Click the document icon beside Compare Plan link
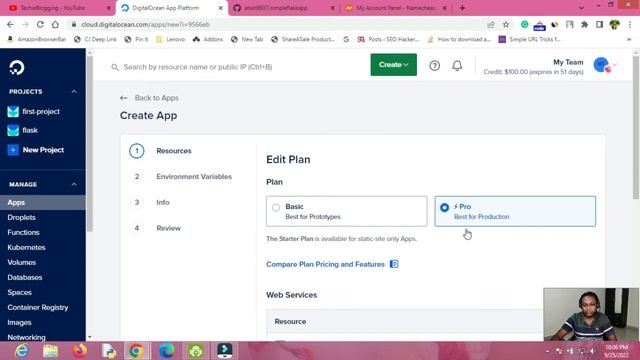 point(394,264)
